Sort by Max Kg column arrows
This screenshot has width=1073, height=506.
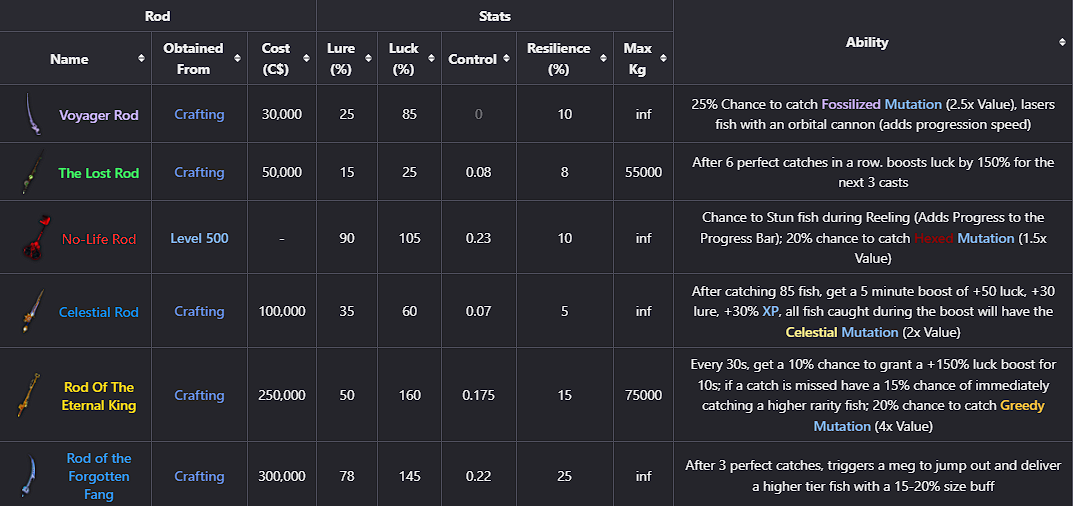(x=663, y=59)
